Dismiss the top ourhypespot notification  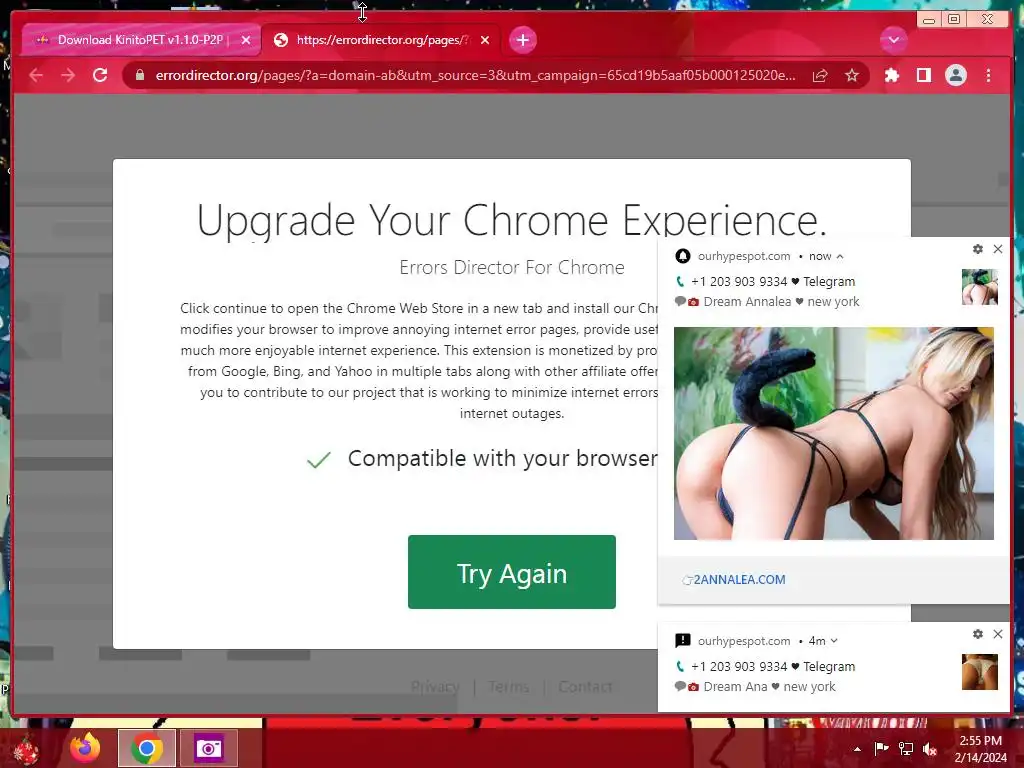998,249
